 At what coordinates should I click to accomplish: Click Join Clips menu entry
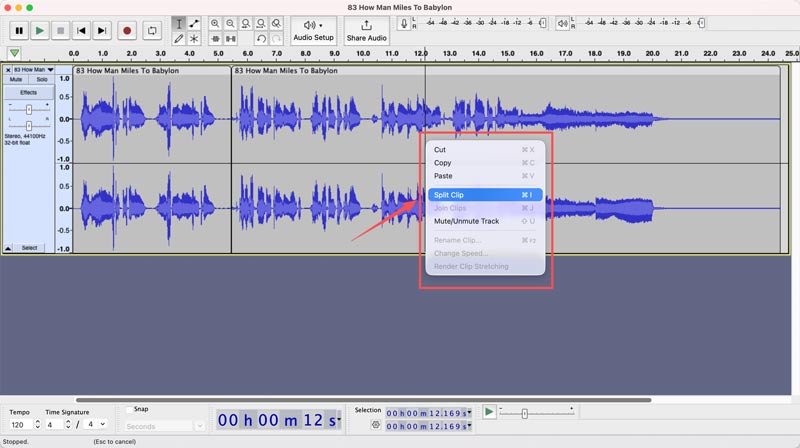coord(484,208)
